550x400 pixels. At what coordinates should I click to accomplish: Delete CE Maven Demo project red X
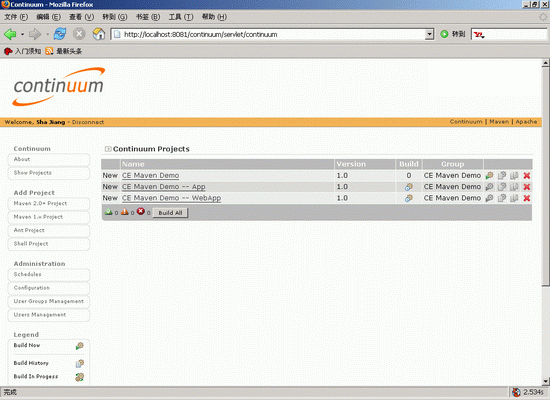tap(526, 175)
